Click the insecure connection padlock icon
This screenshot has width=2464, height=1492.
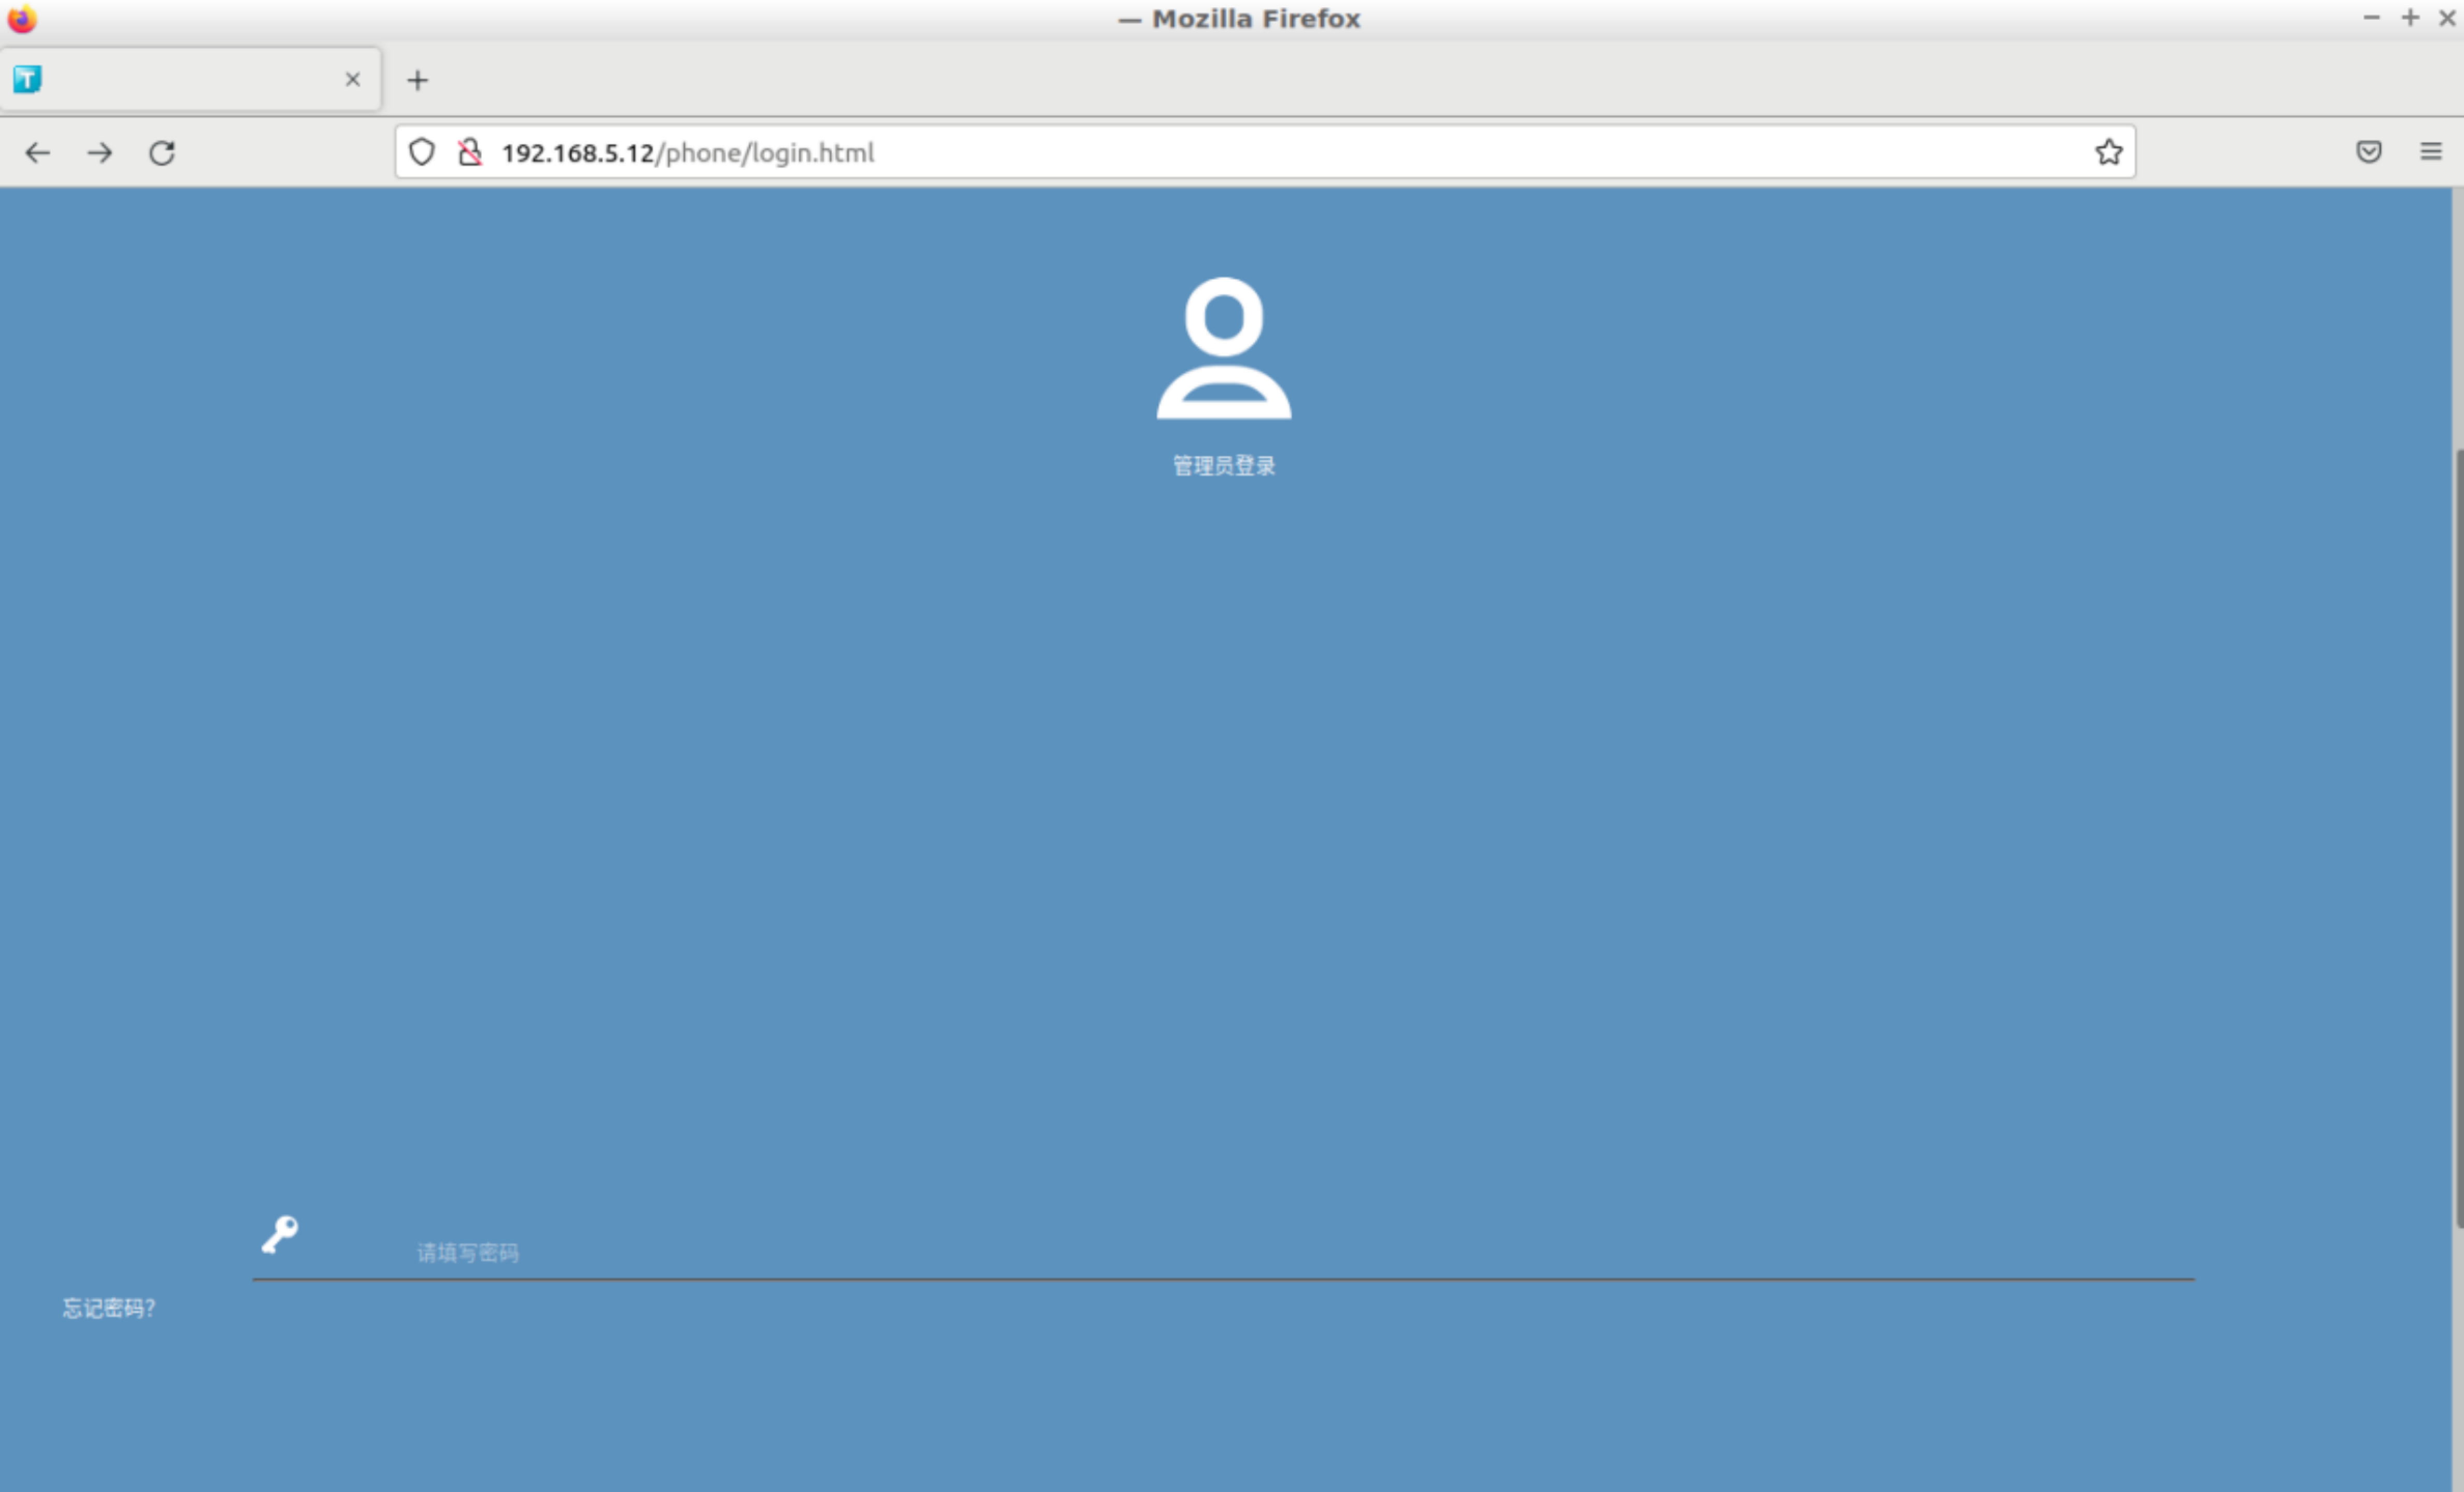pyautogui.click(x=470, y=152)
